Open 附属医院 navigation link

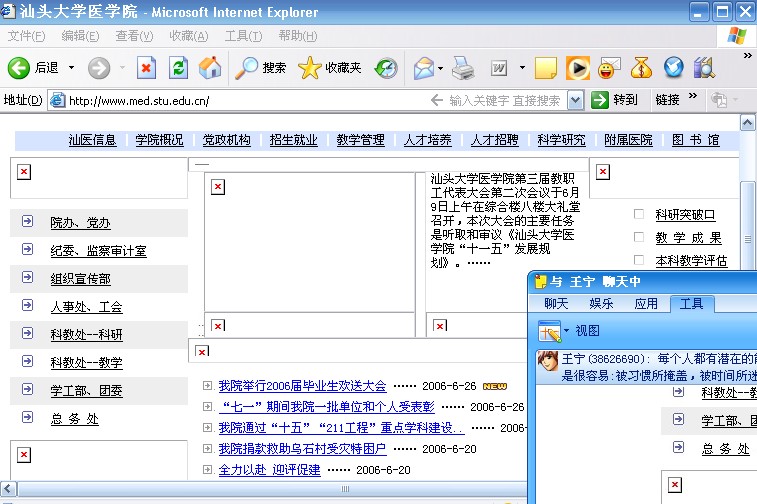click(628, 140)
